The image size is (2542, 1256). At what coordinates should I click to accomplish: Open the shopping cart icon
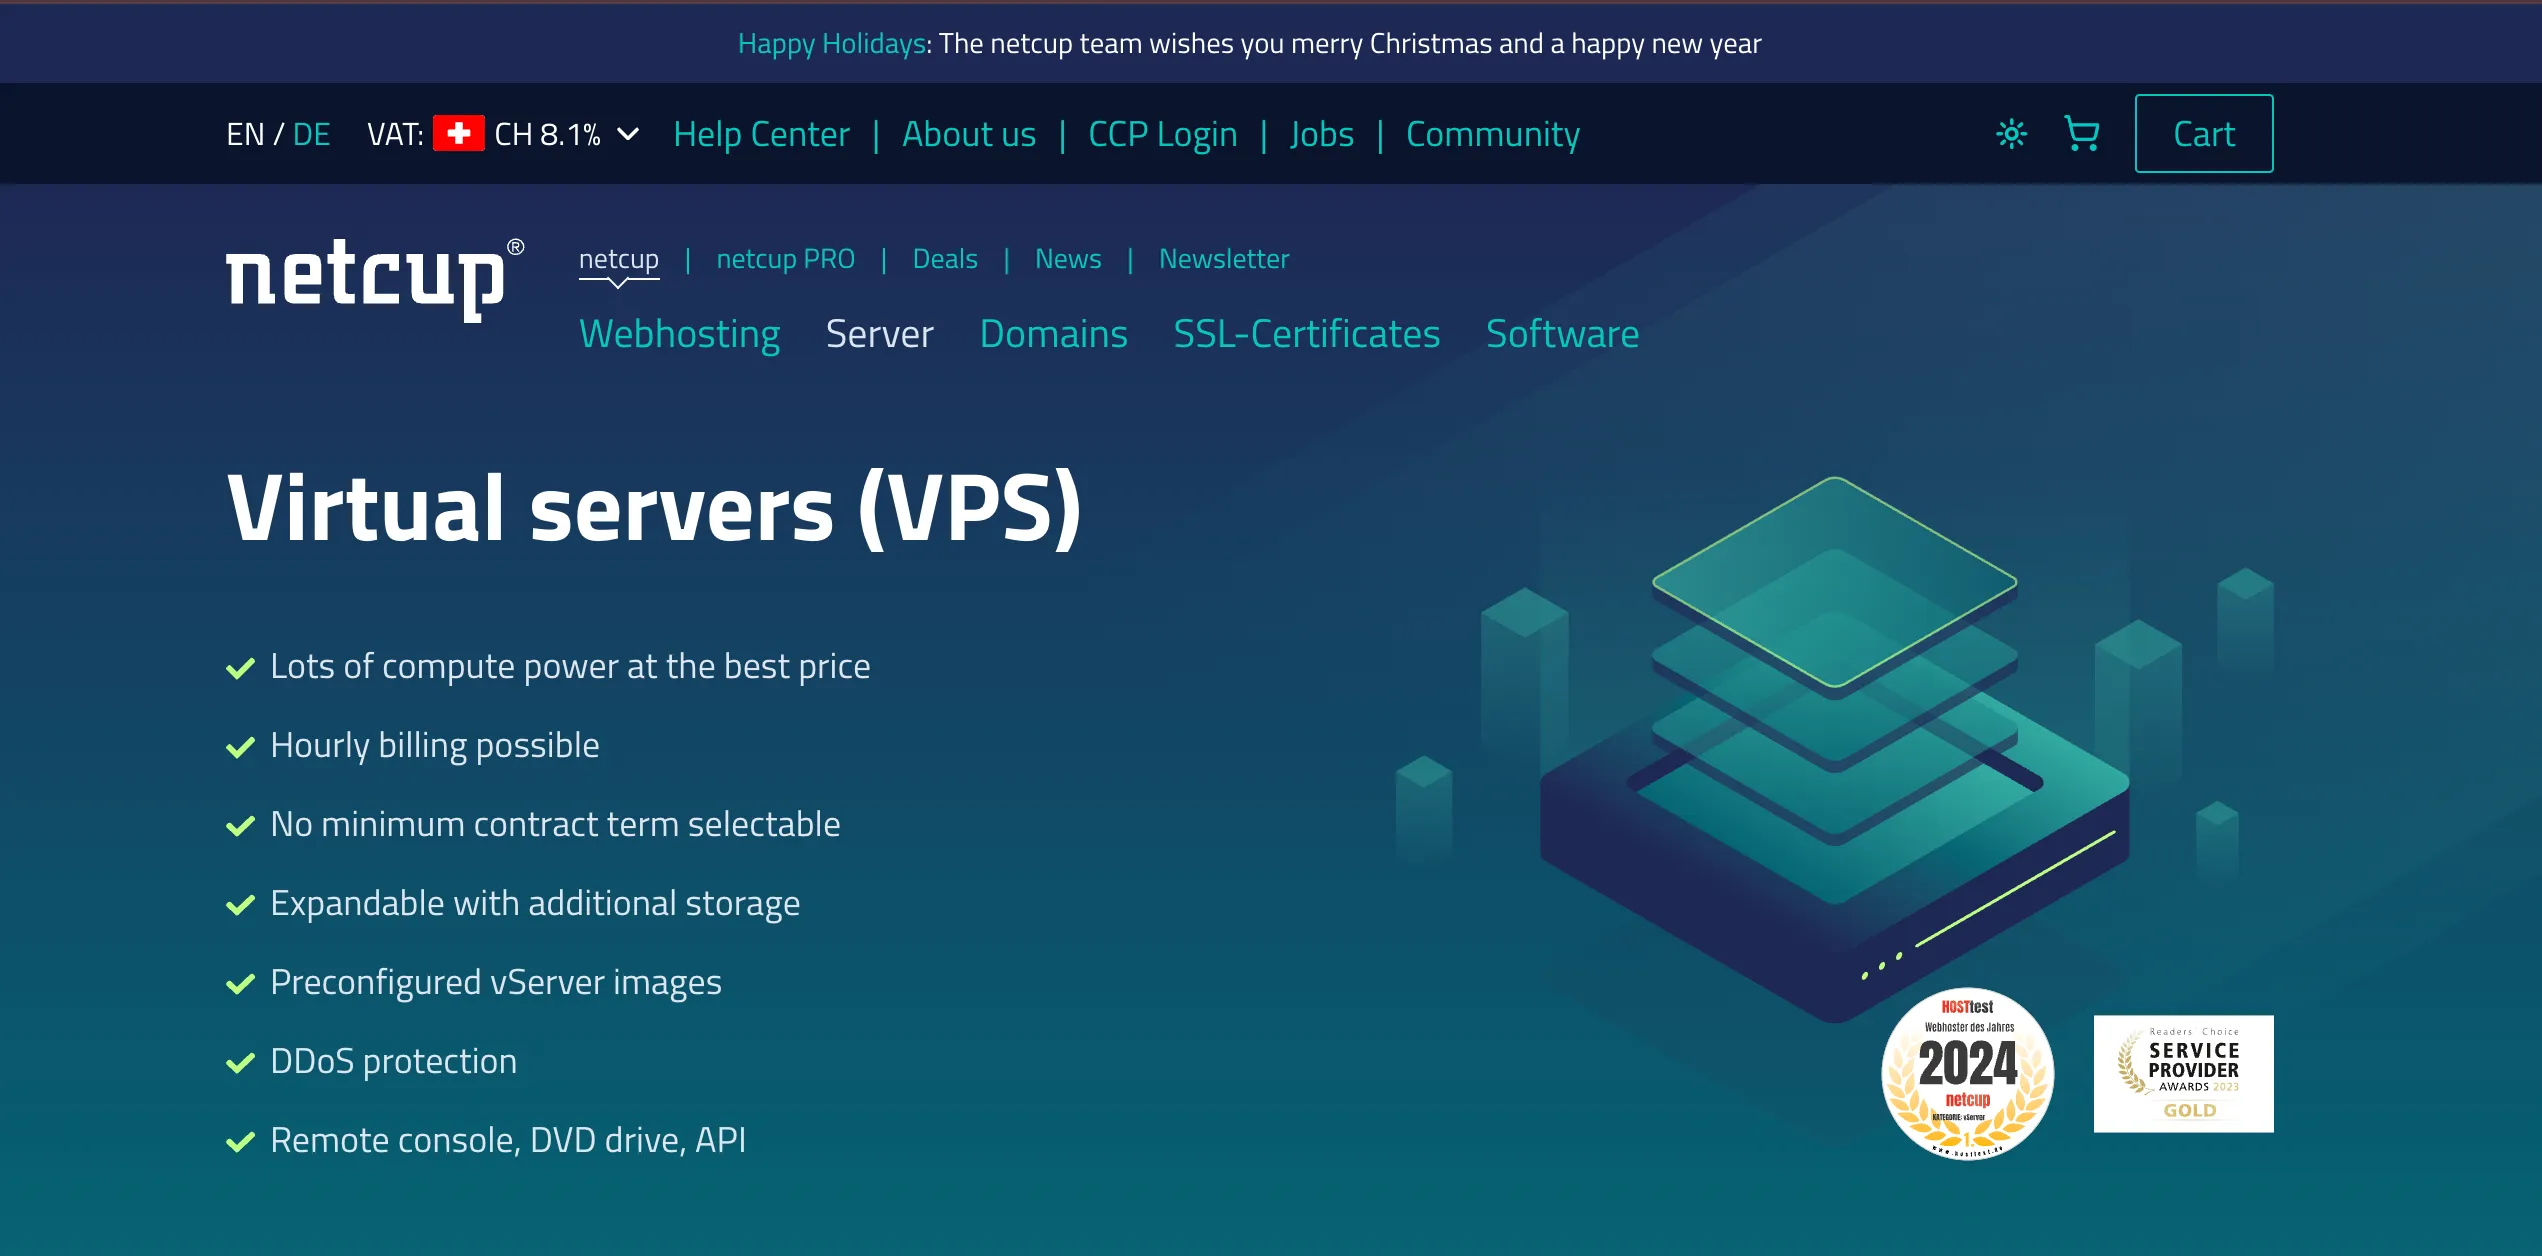click(2082, 134)
